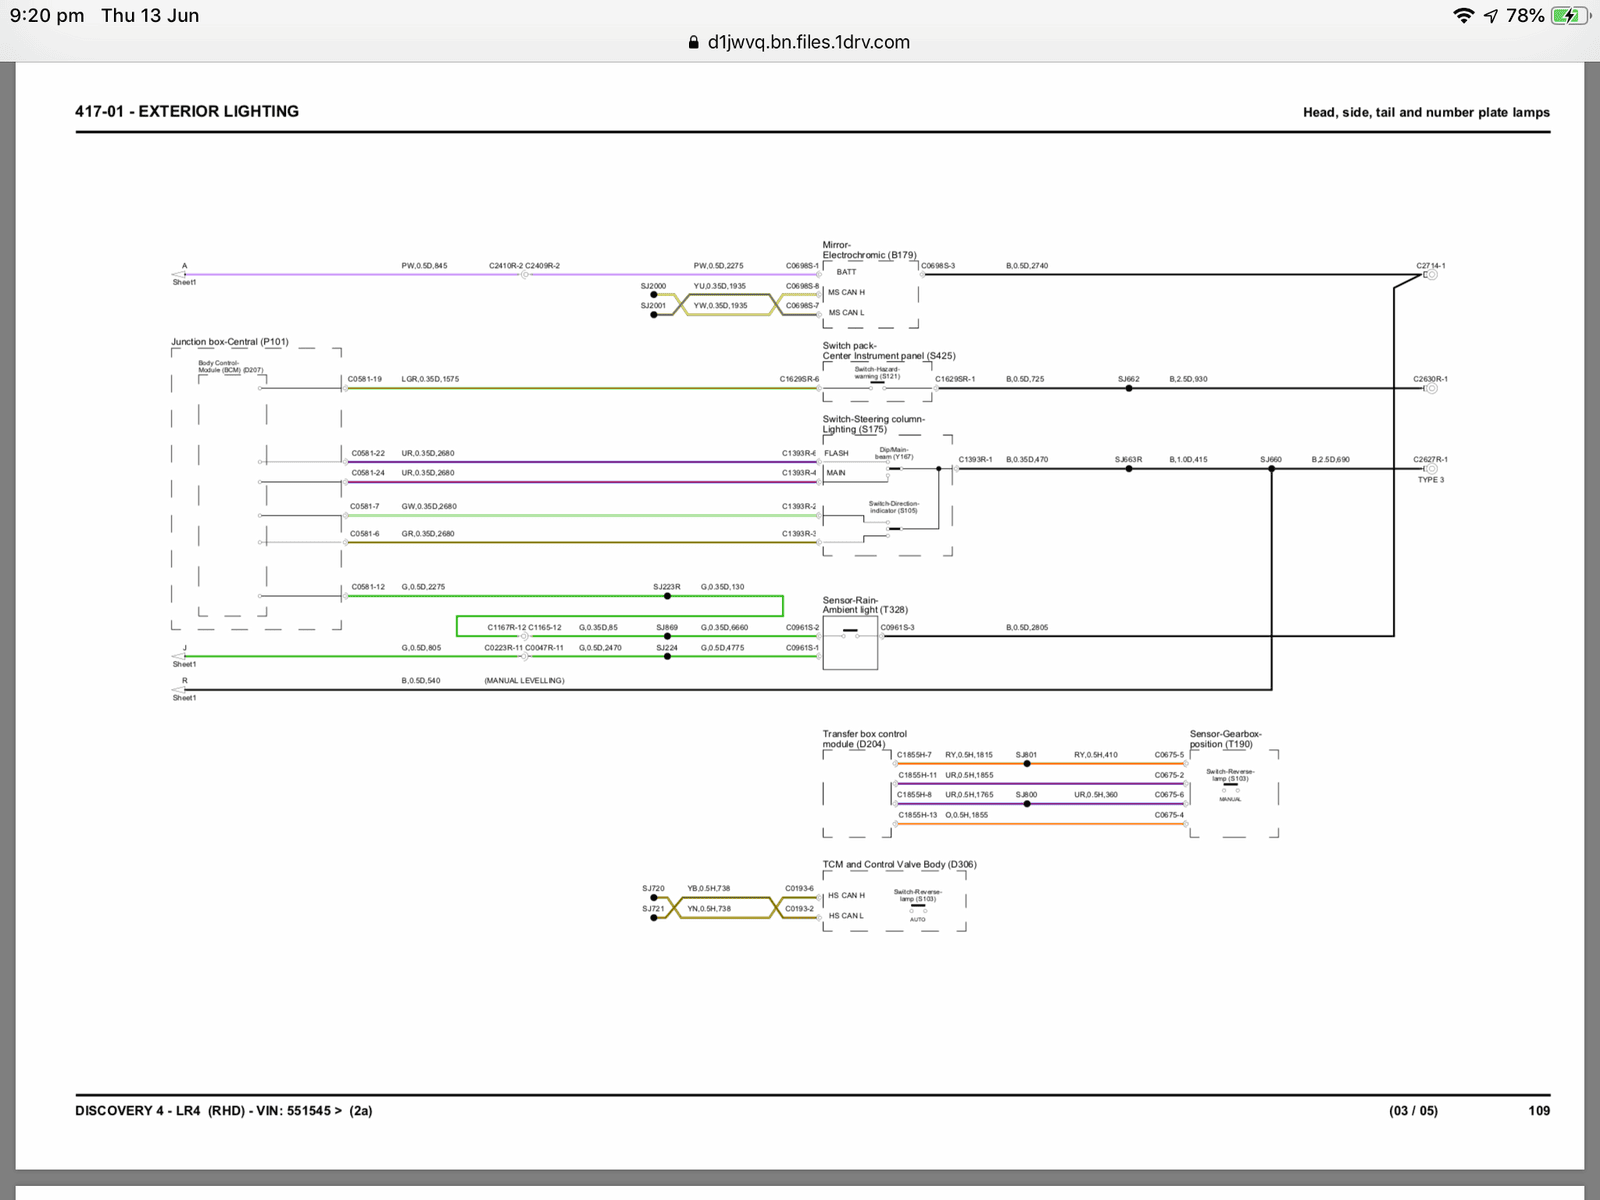Tap connector label C0581-24
The width and height of the screenshot is (1600, 1200).
[368, 473]
